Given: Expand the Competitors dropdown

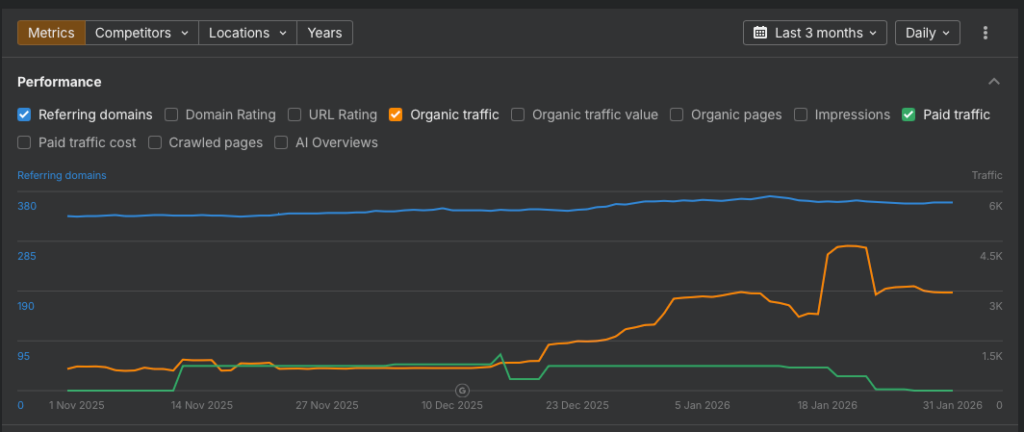Looking at the screenshot, I should tap(141, 33).
